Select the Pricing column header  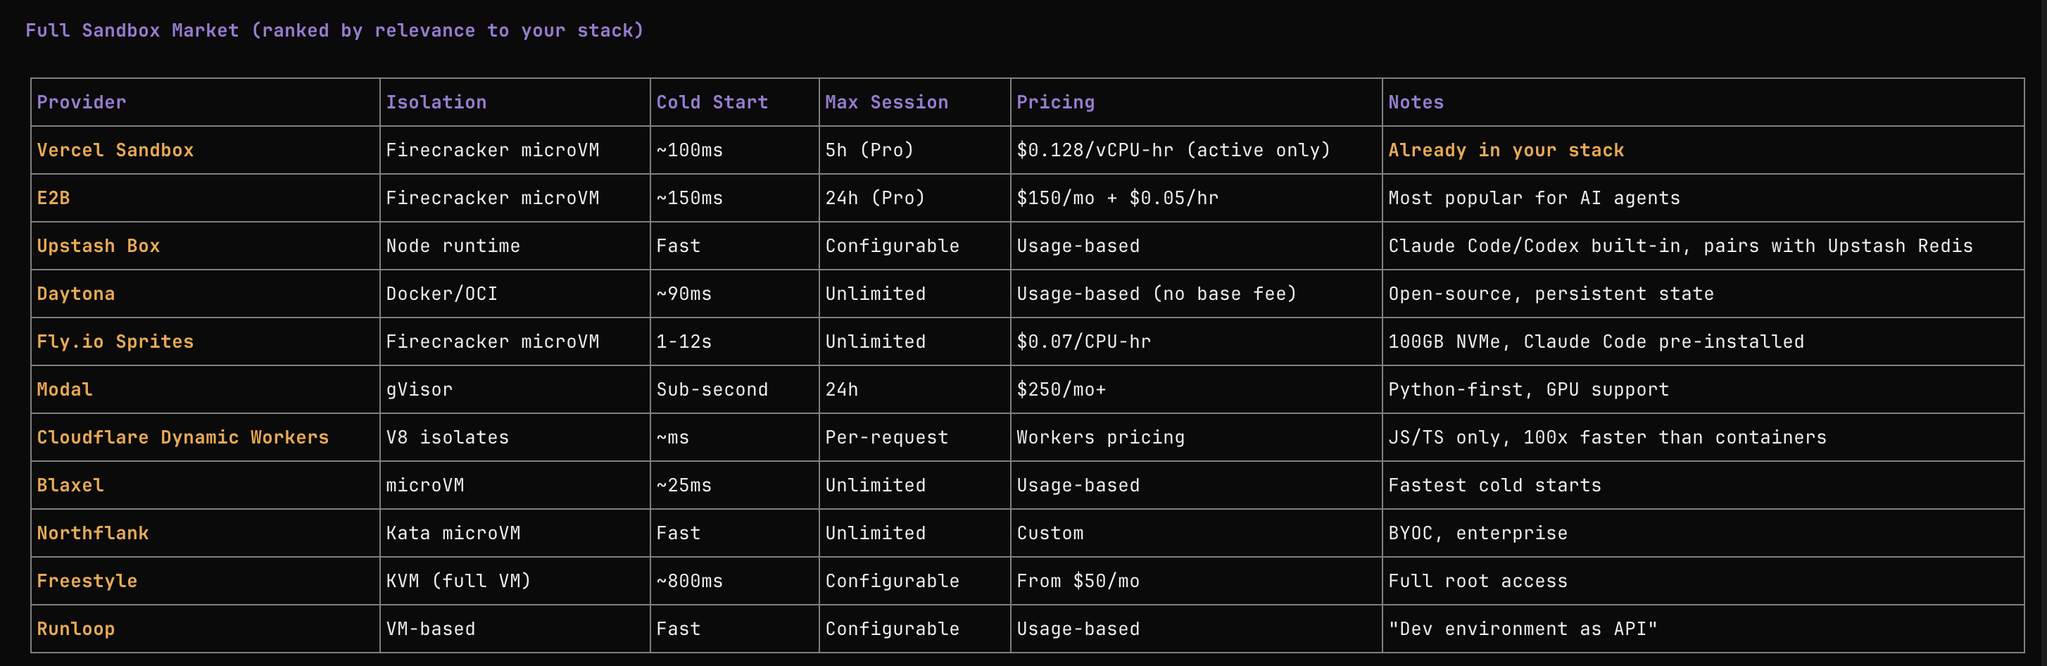point(1055,102)
